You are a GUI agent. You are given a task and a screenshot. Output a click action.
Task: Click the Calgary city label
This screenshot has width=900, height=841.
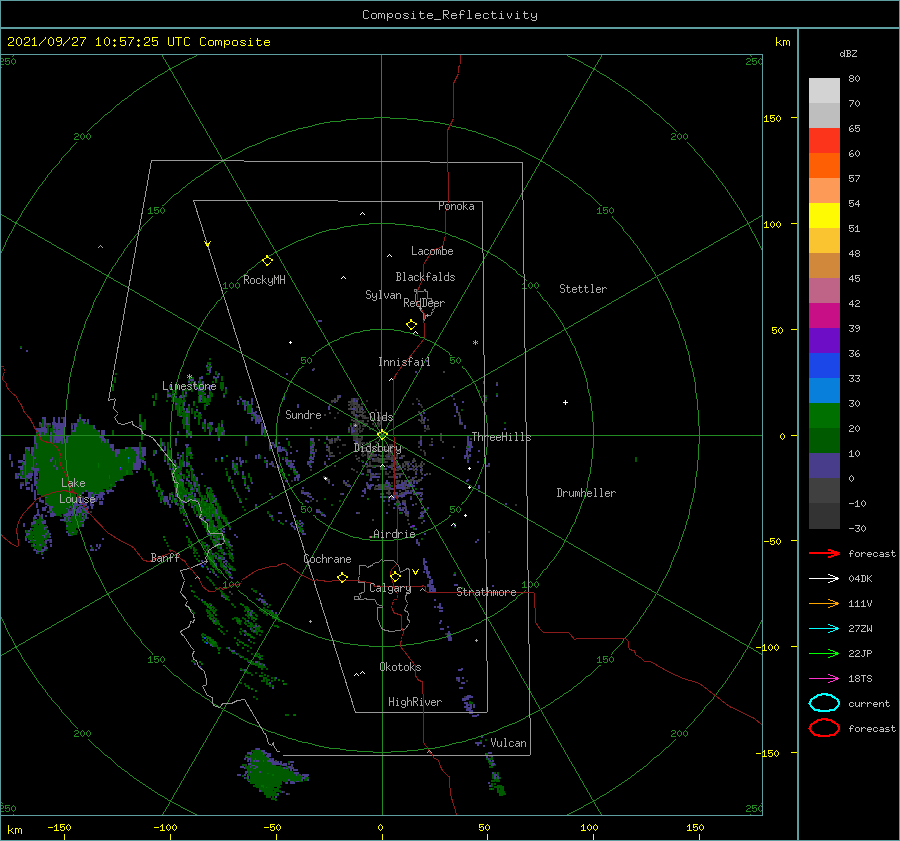[x=390, y=588]
